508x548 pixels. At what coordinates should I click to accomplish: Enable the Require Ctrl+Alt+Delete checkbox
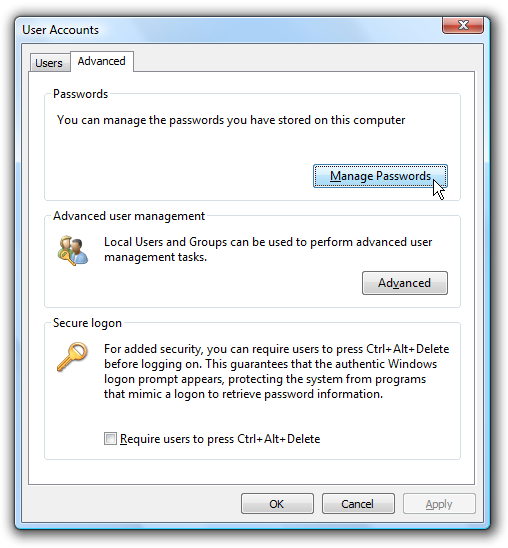(110, 439)
